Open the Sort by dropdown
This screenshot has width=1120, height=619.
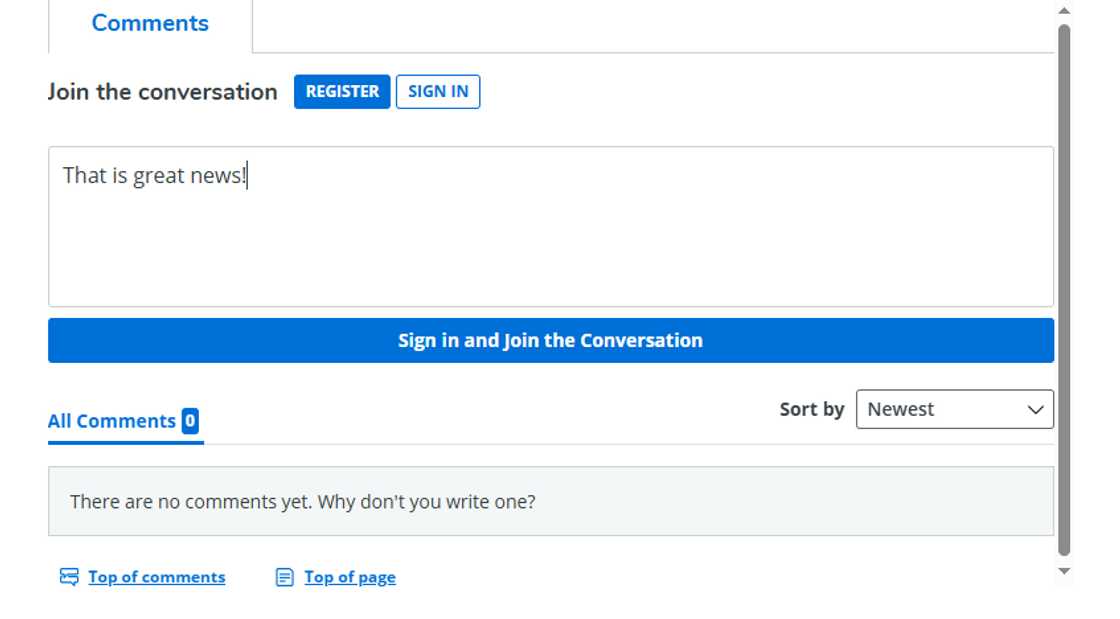pos(955,409)
